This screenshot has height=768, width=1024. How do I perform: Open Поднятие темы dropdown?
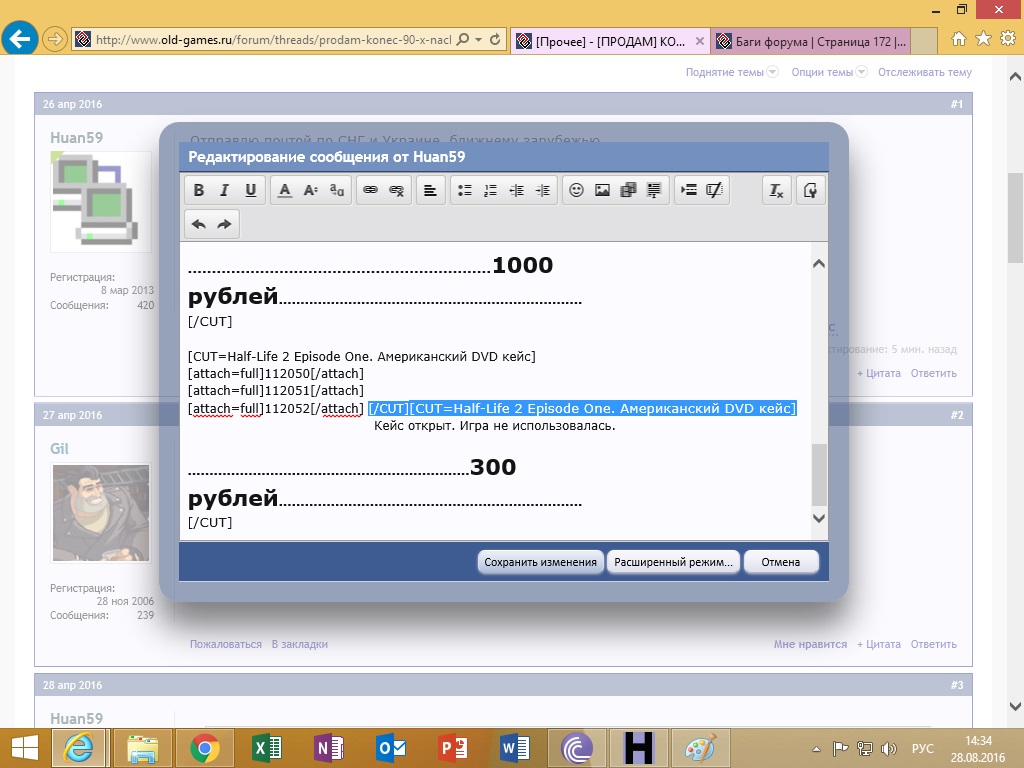[732, 72]
